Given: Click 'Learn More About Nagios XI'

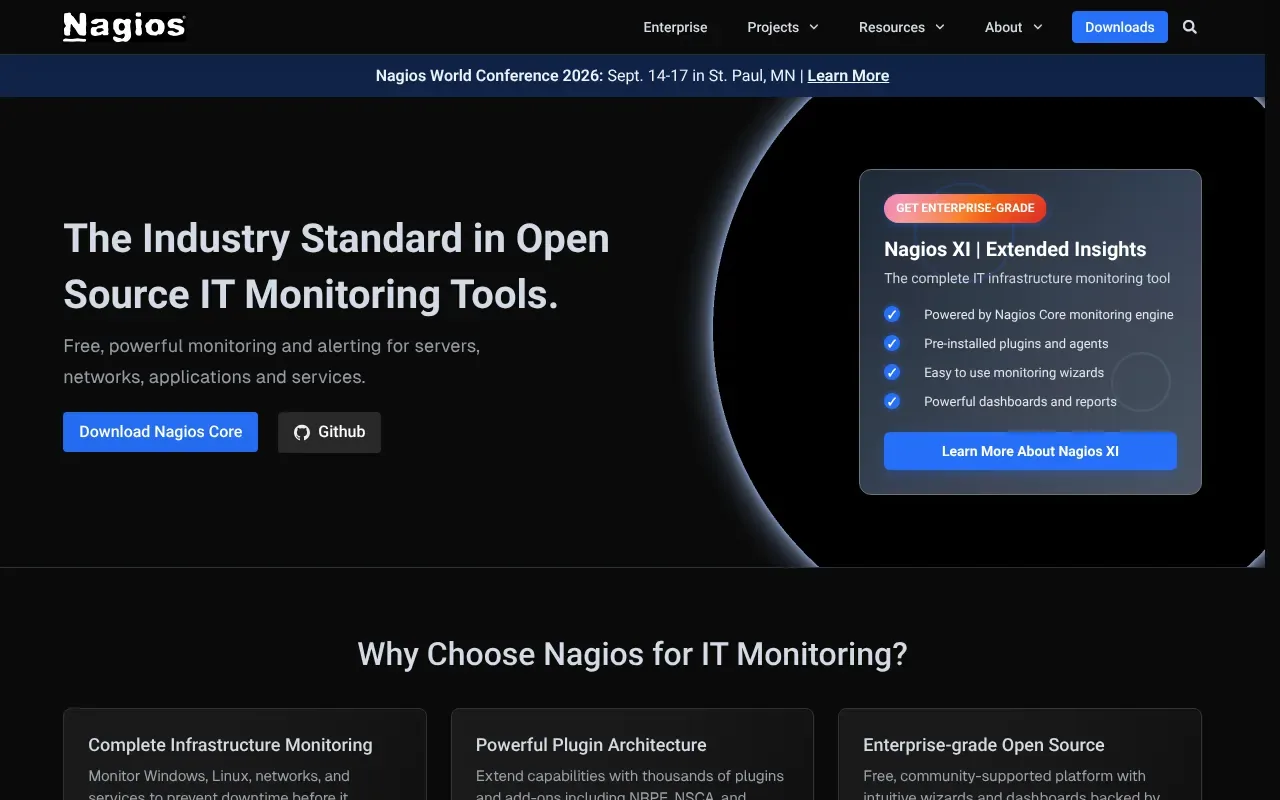Looking at the screenshot, I should [x=1029, y=451].
